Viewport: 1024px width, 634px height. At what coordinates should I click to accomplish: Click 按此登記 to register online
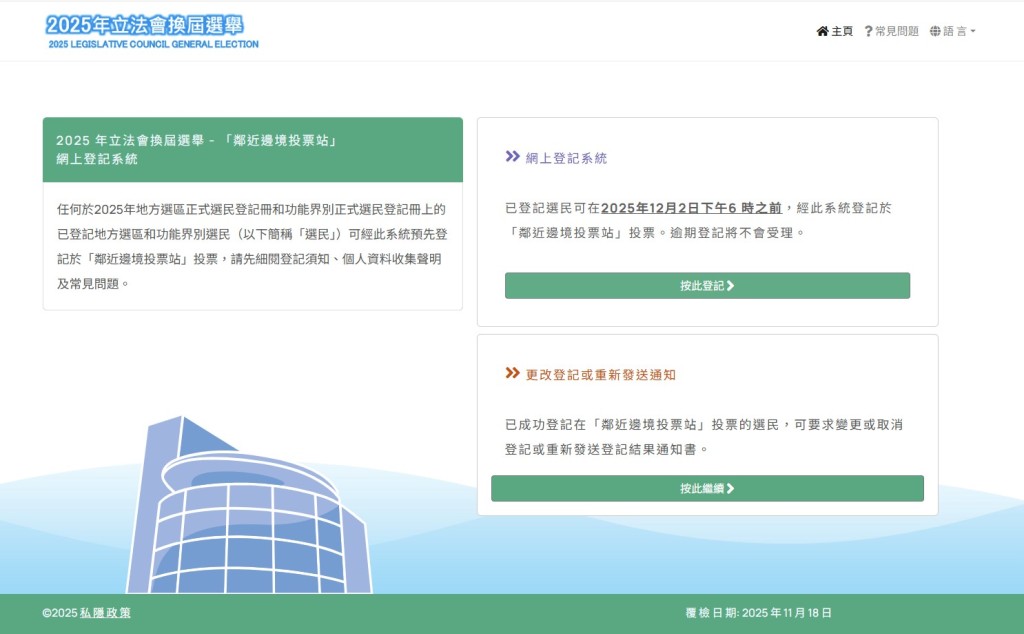[x=707, y=285]
